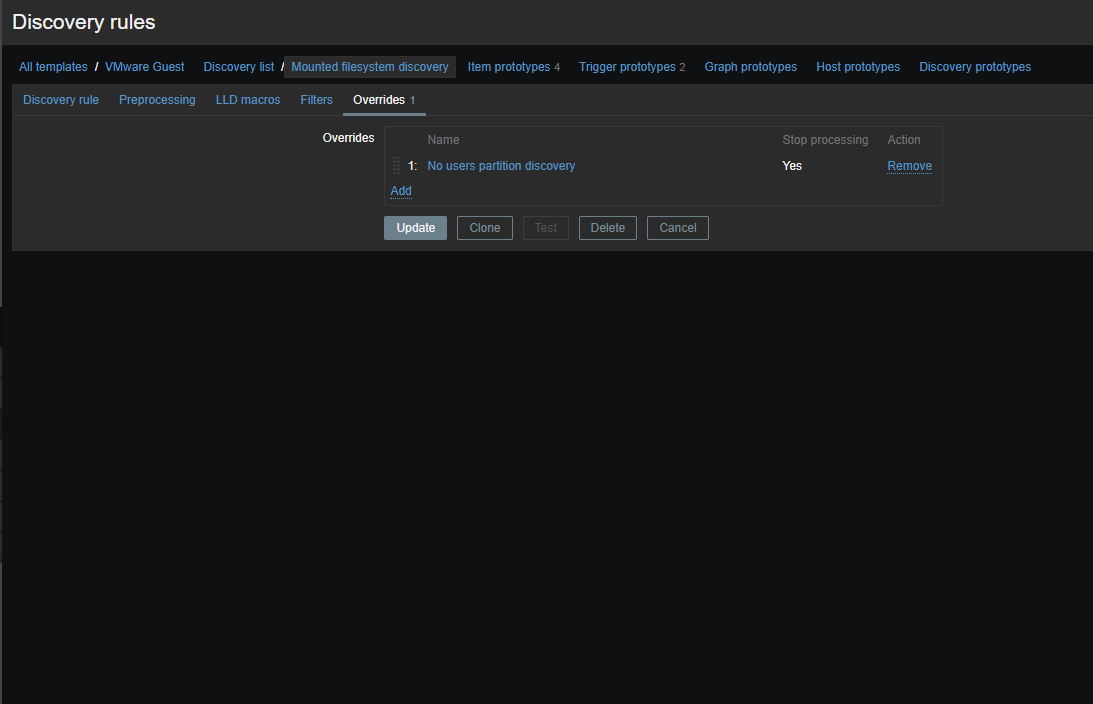Add a new override
Viewport: 1093px width, 704px height.
coord(401,191)
